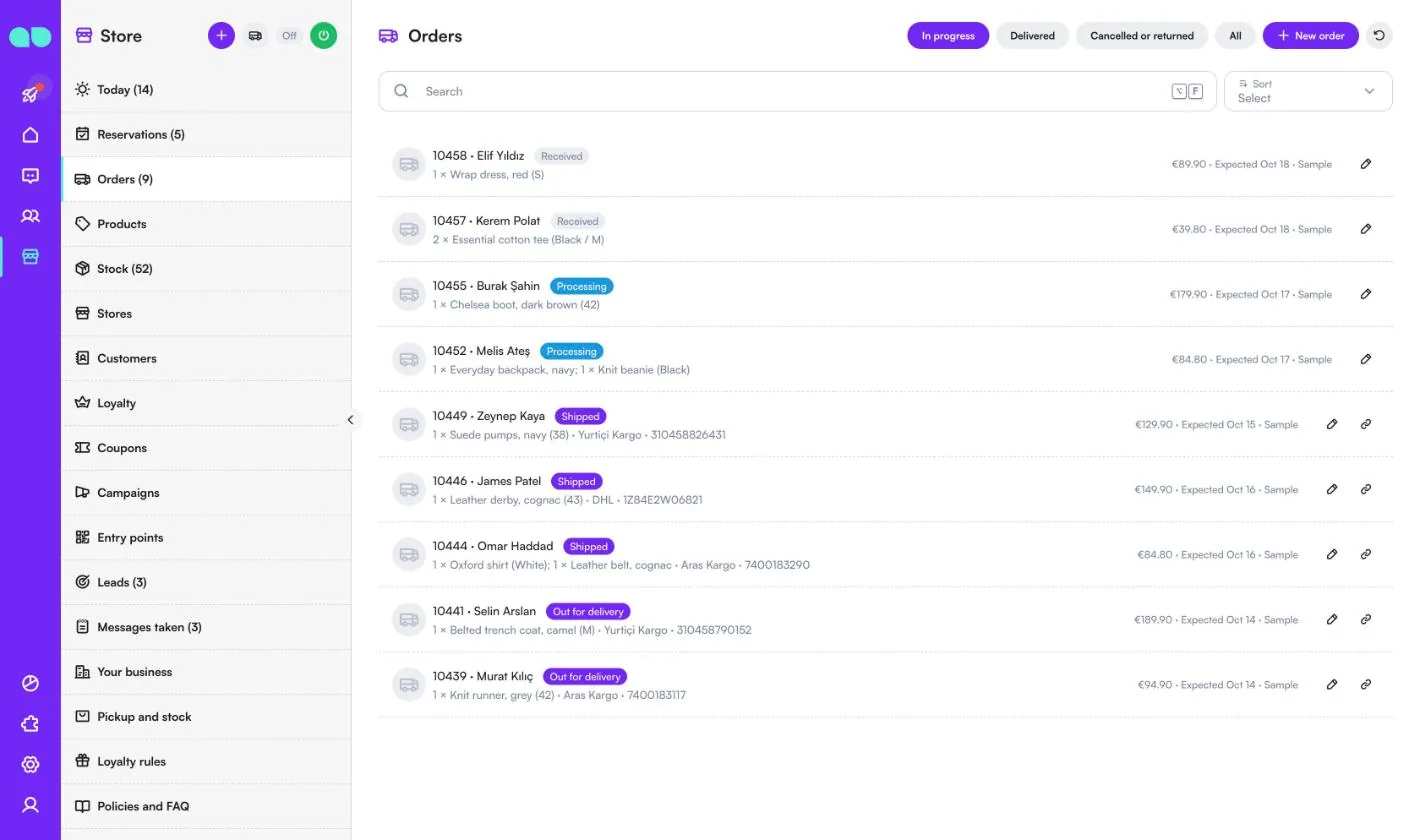
Task: Open the Sort Select dropdown
Action: click(1308, 91)
